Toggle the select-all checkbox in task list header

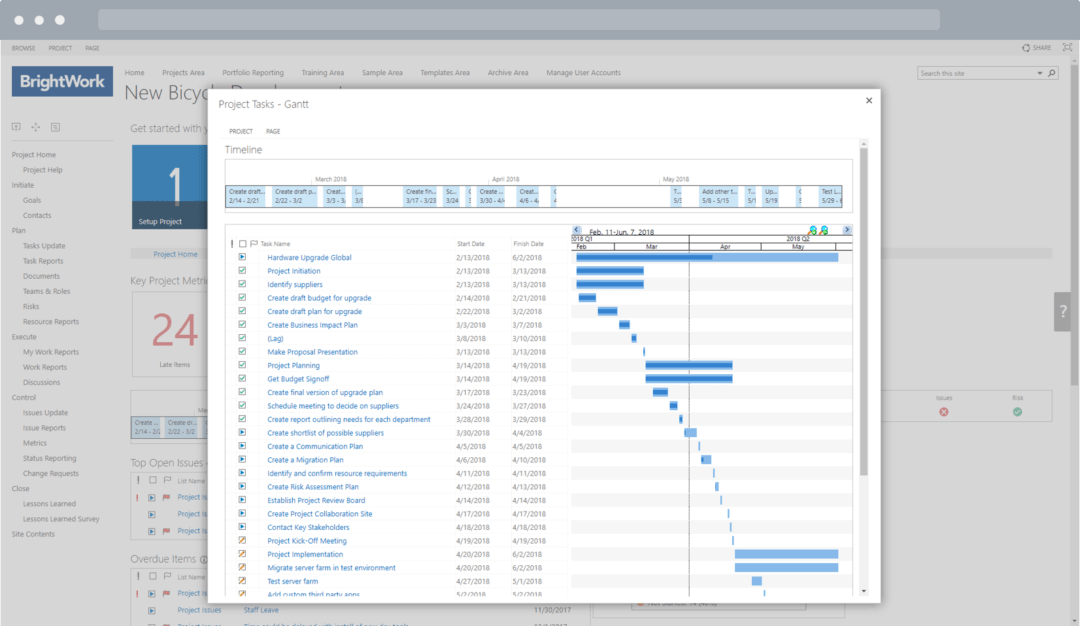coord(241,242)
